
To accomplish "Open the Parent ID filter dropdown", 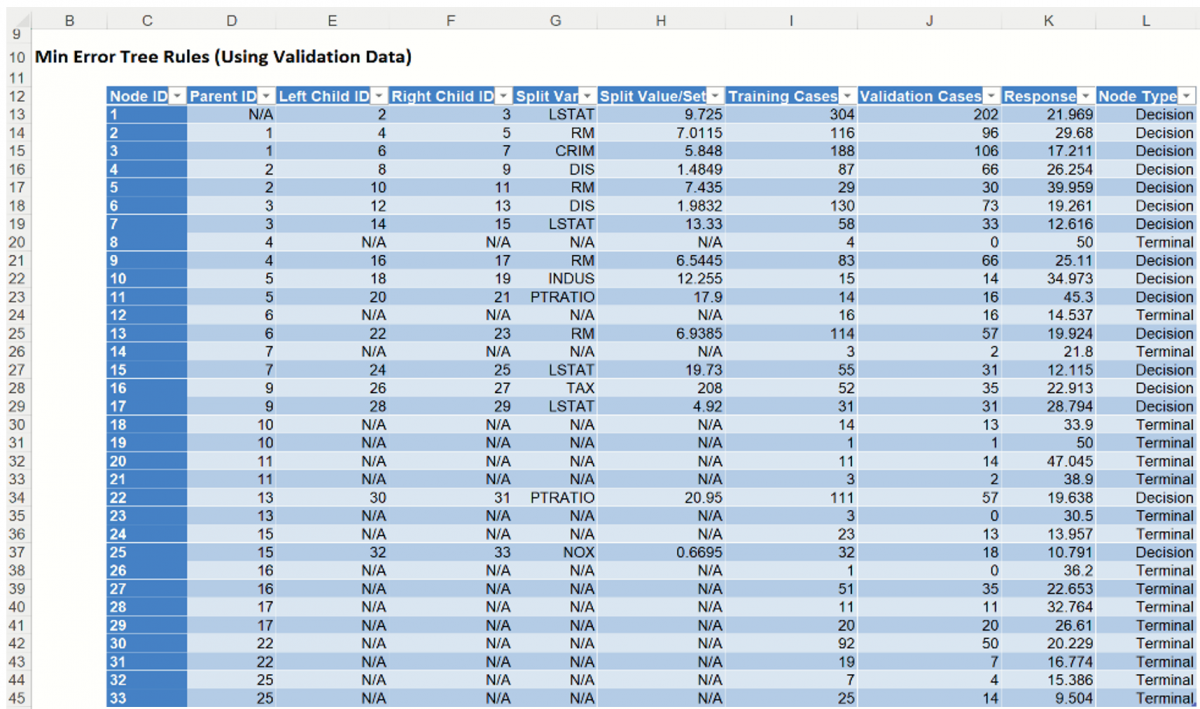I will click(267, 96).
